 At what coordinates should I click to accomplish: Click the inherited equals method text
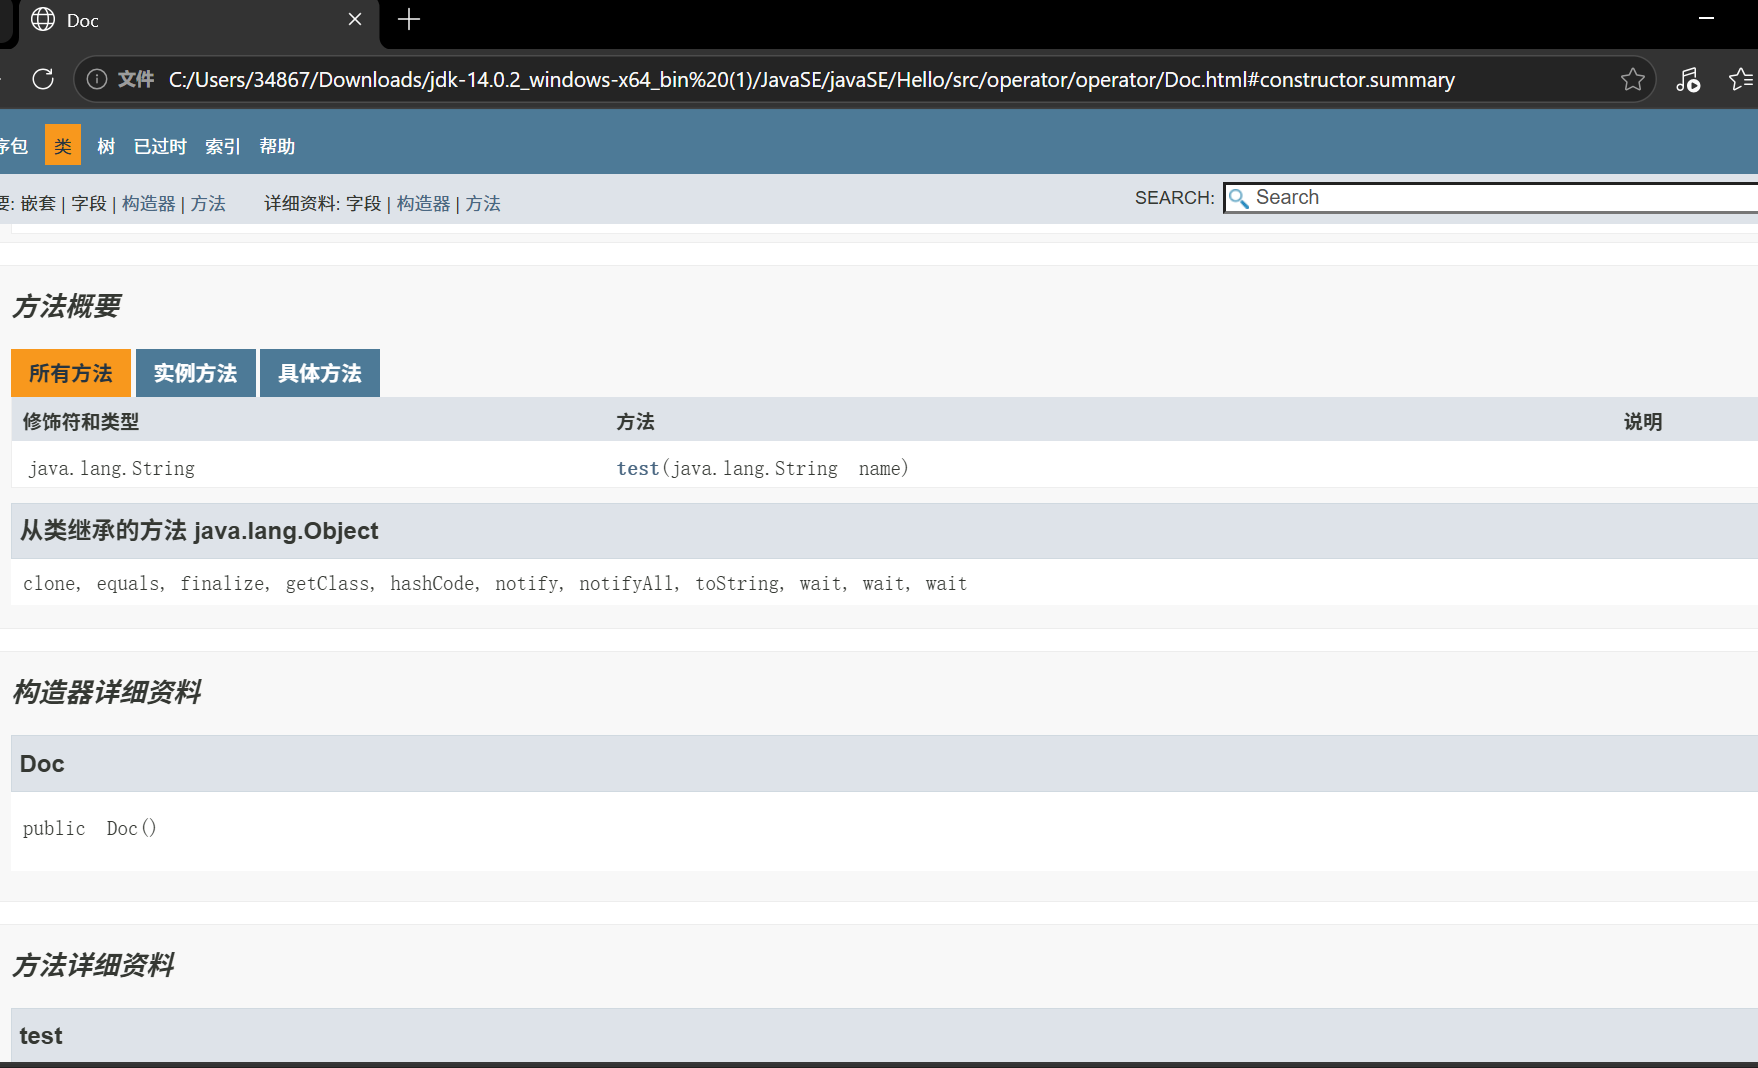[128, 583]
